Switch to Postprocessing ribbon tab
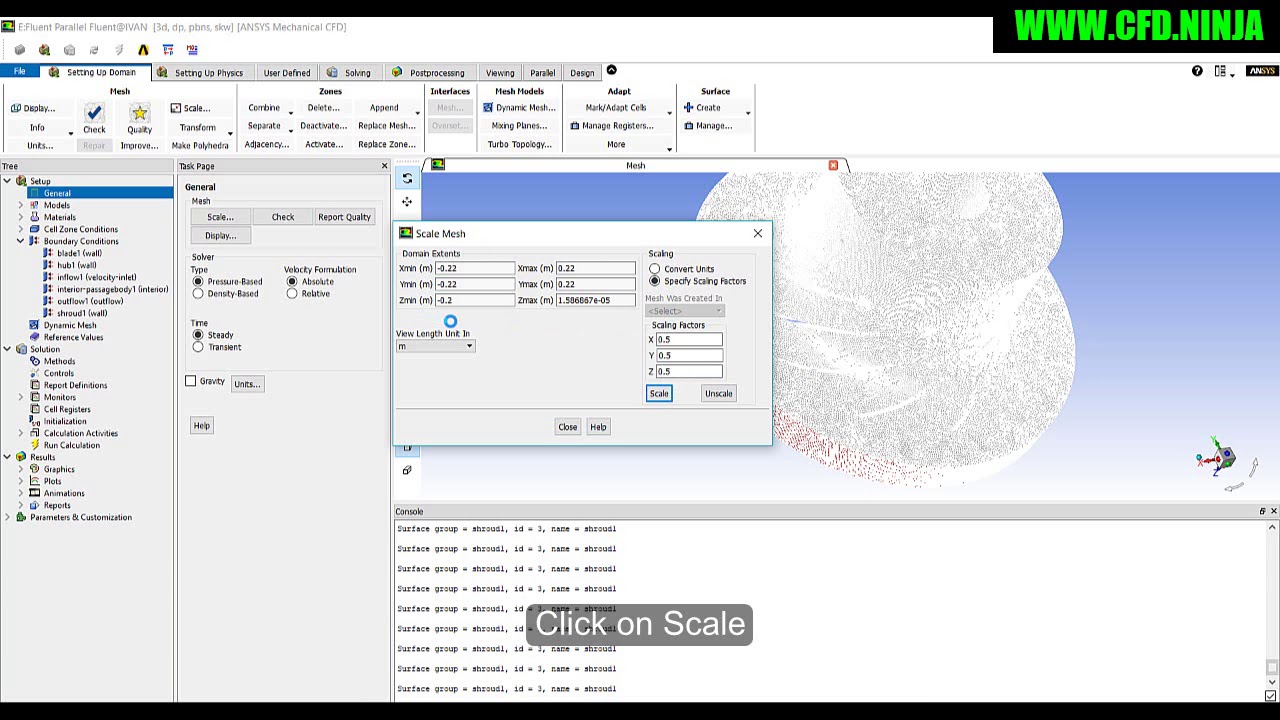The width and height of the screenshot is (1280, 720). pyautogui.click(x=428, y=72)
